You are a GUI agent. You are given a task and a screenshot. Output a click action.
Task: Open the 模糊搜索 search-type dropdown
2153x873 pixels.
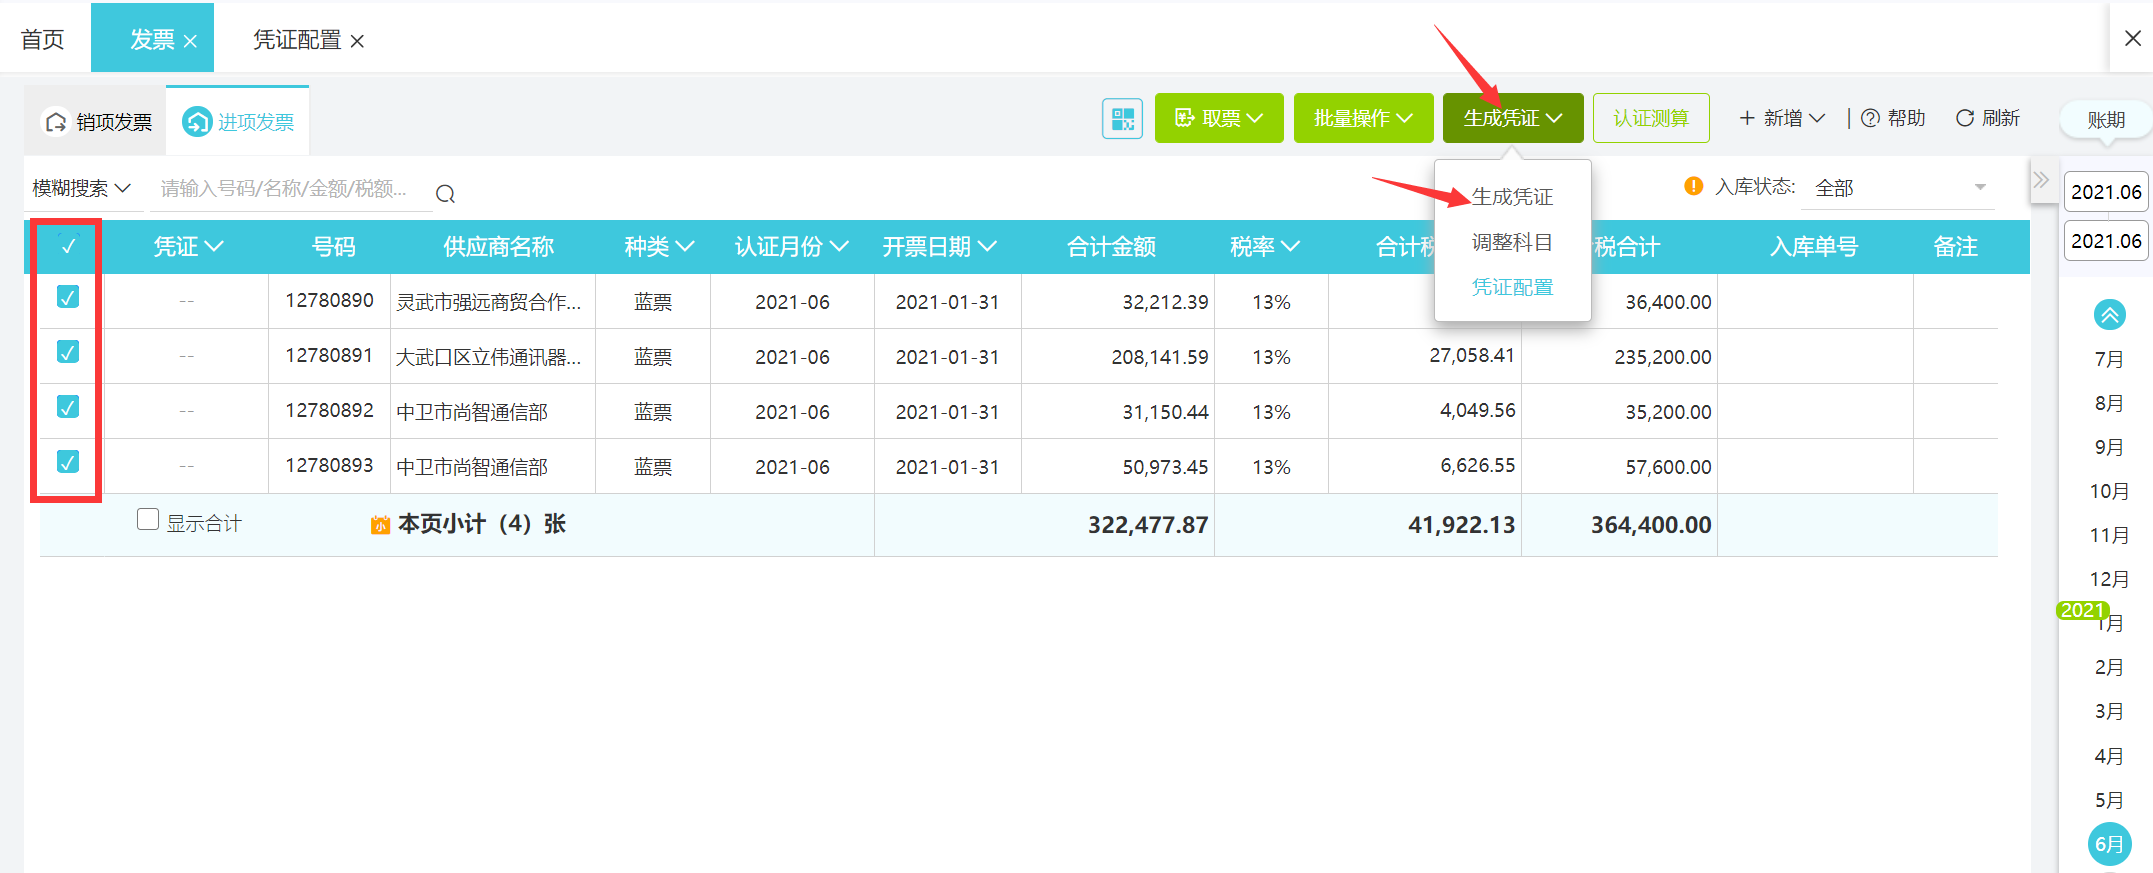(81, 188)
